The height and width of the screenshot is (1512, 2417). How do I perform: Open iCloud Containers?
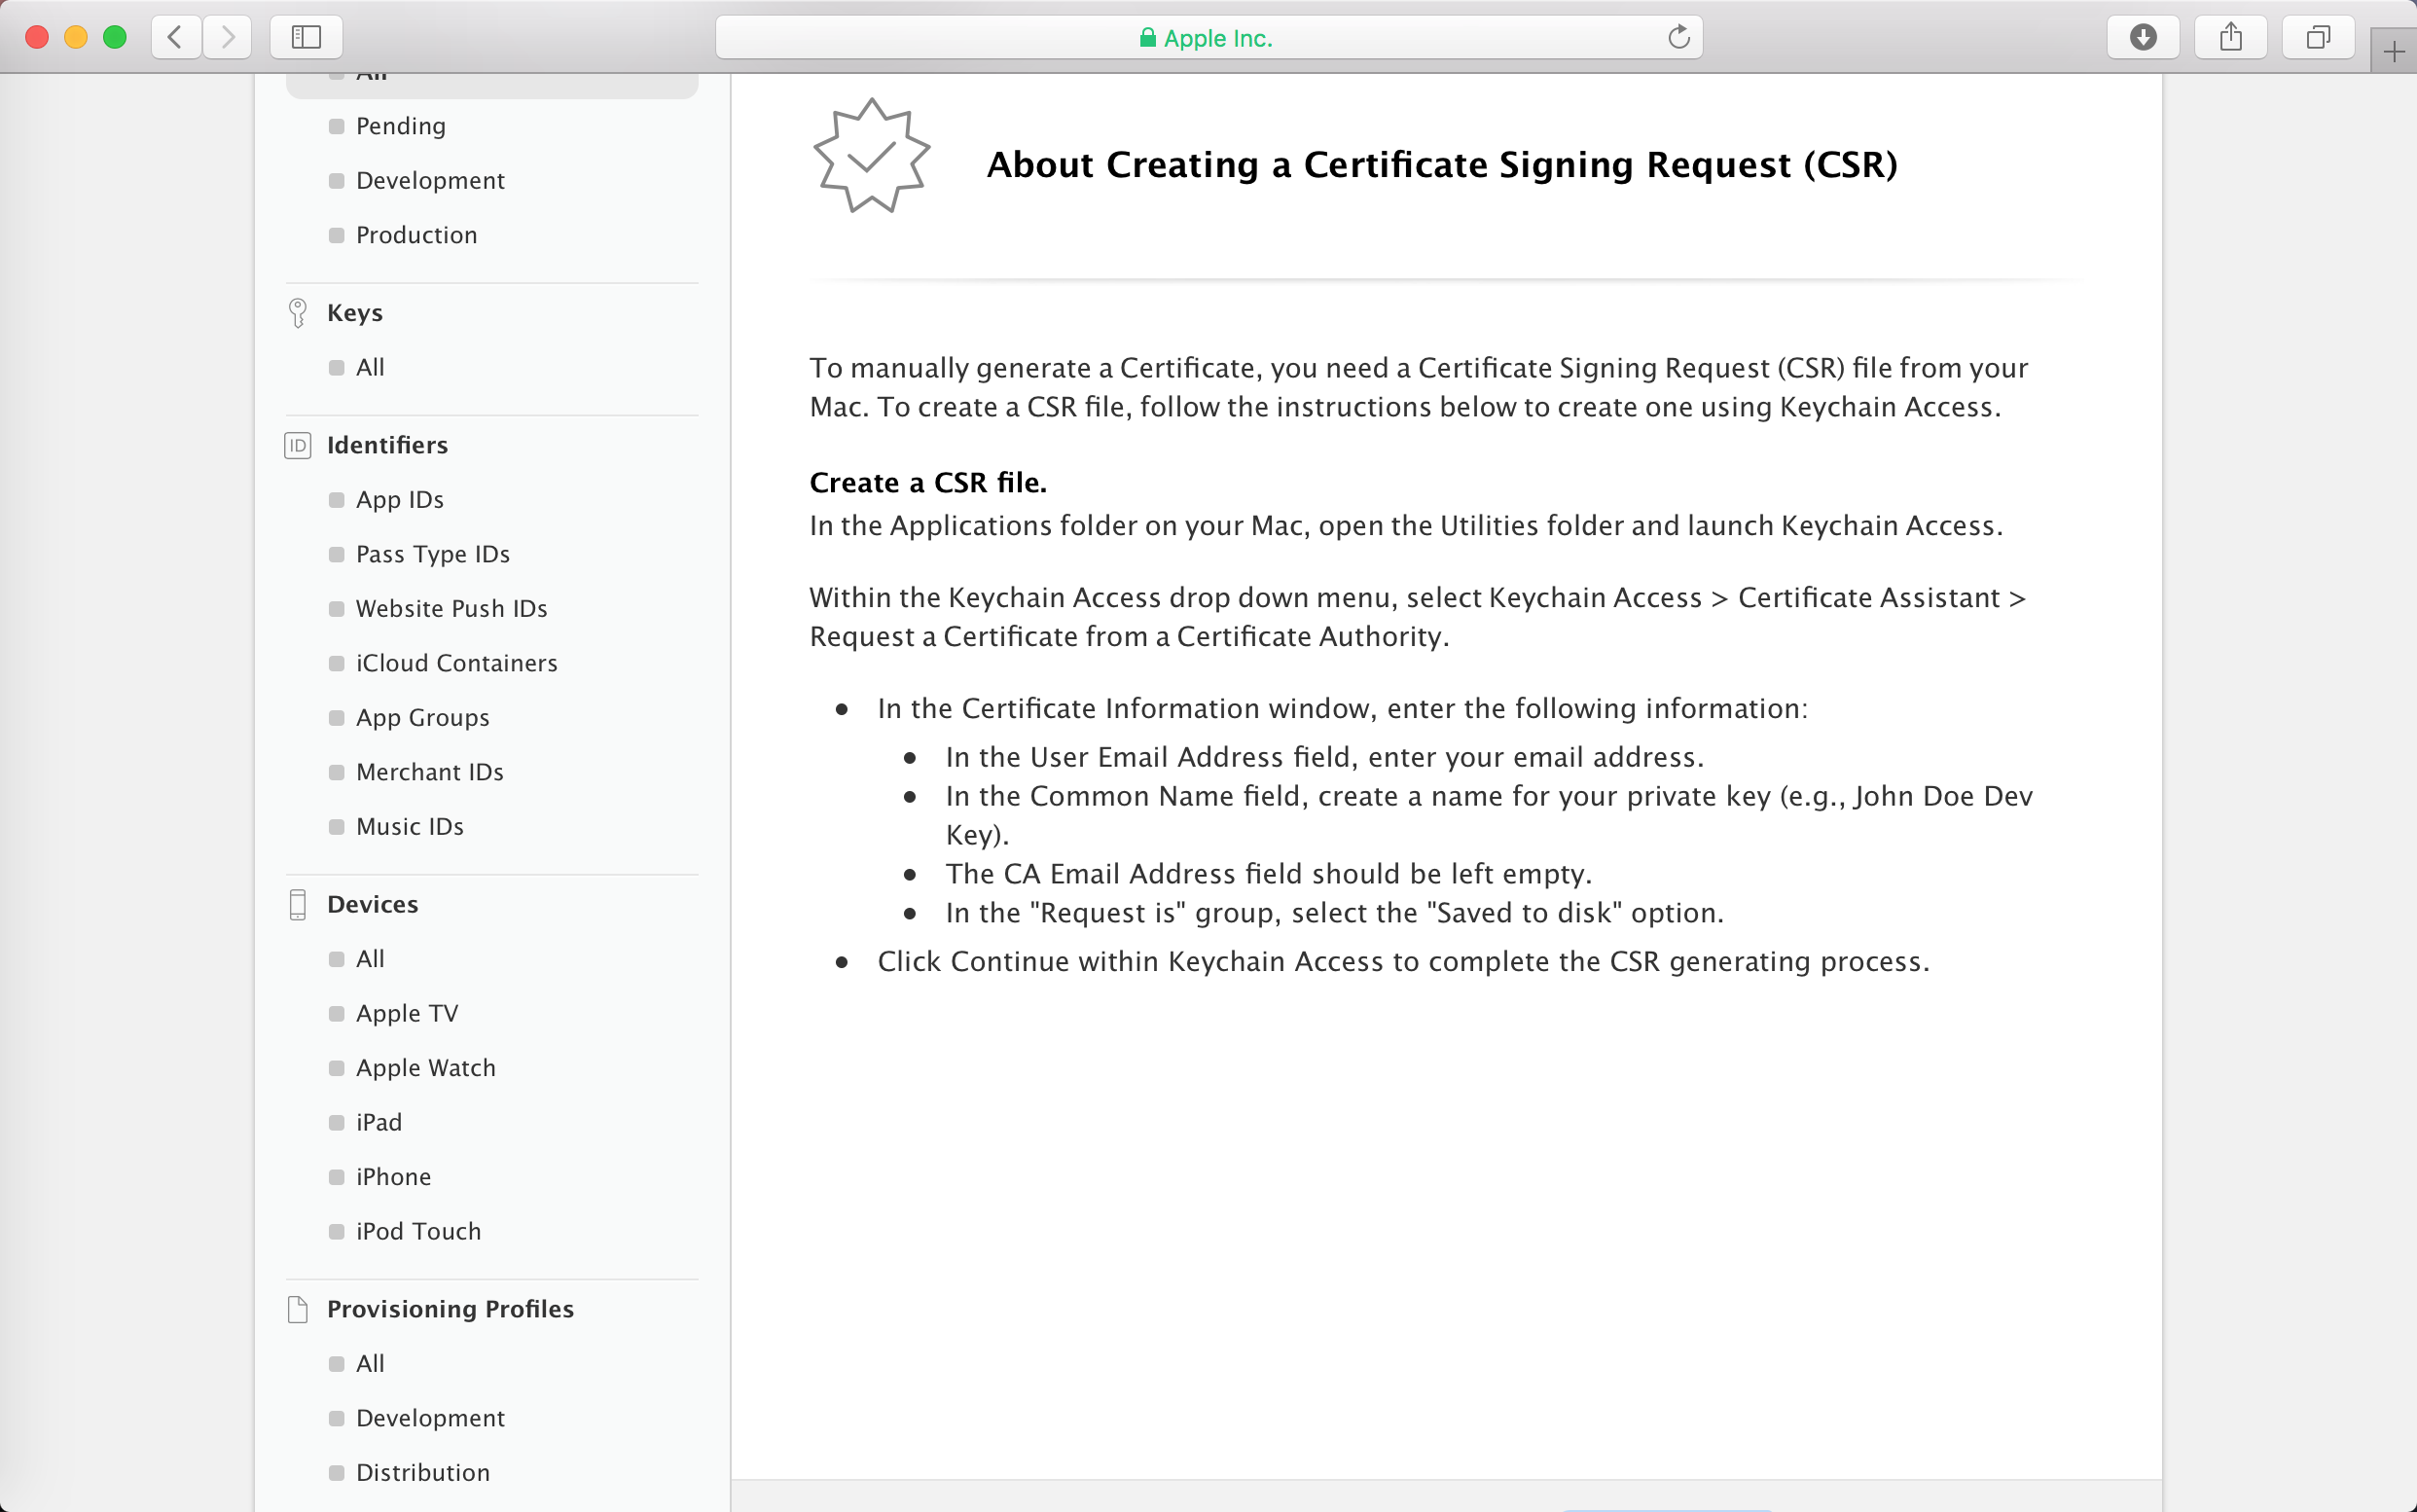(456, 663)
